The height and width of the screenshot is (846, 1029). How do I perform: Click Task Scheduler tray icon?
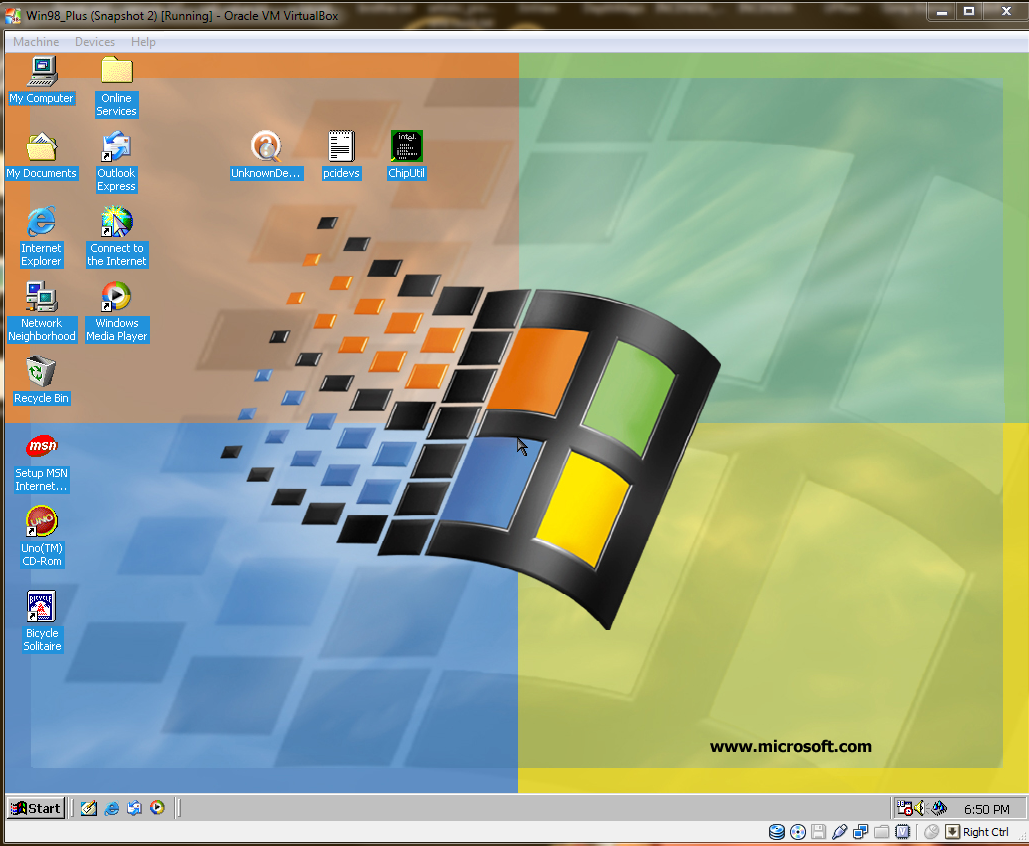pos(904,808)
